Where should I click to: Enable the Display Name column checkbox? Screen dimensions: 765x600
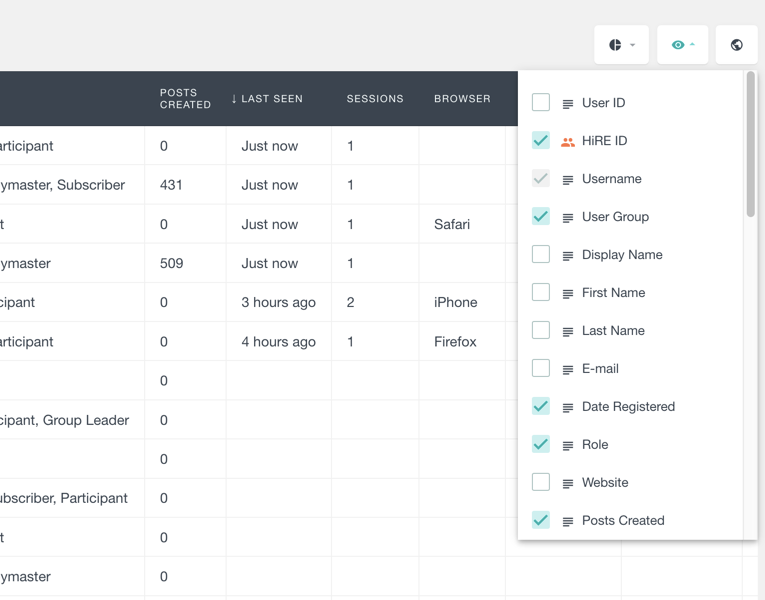541,254
